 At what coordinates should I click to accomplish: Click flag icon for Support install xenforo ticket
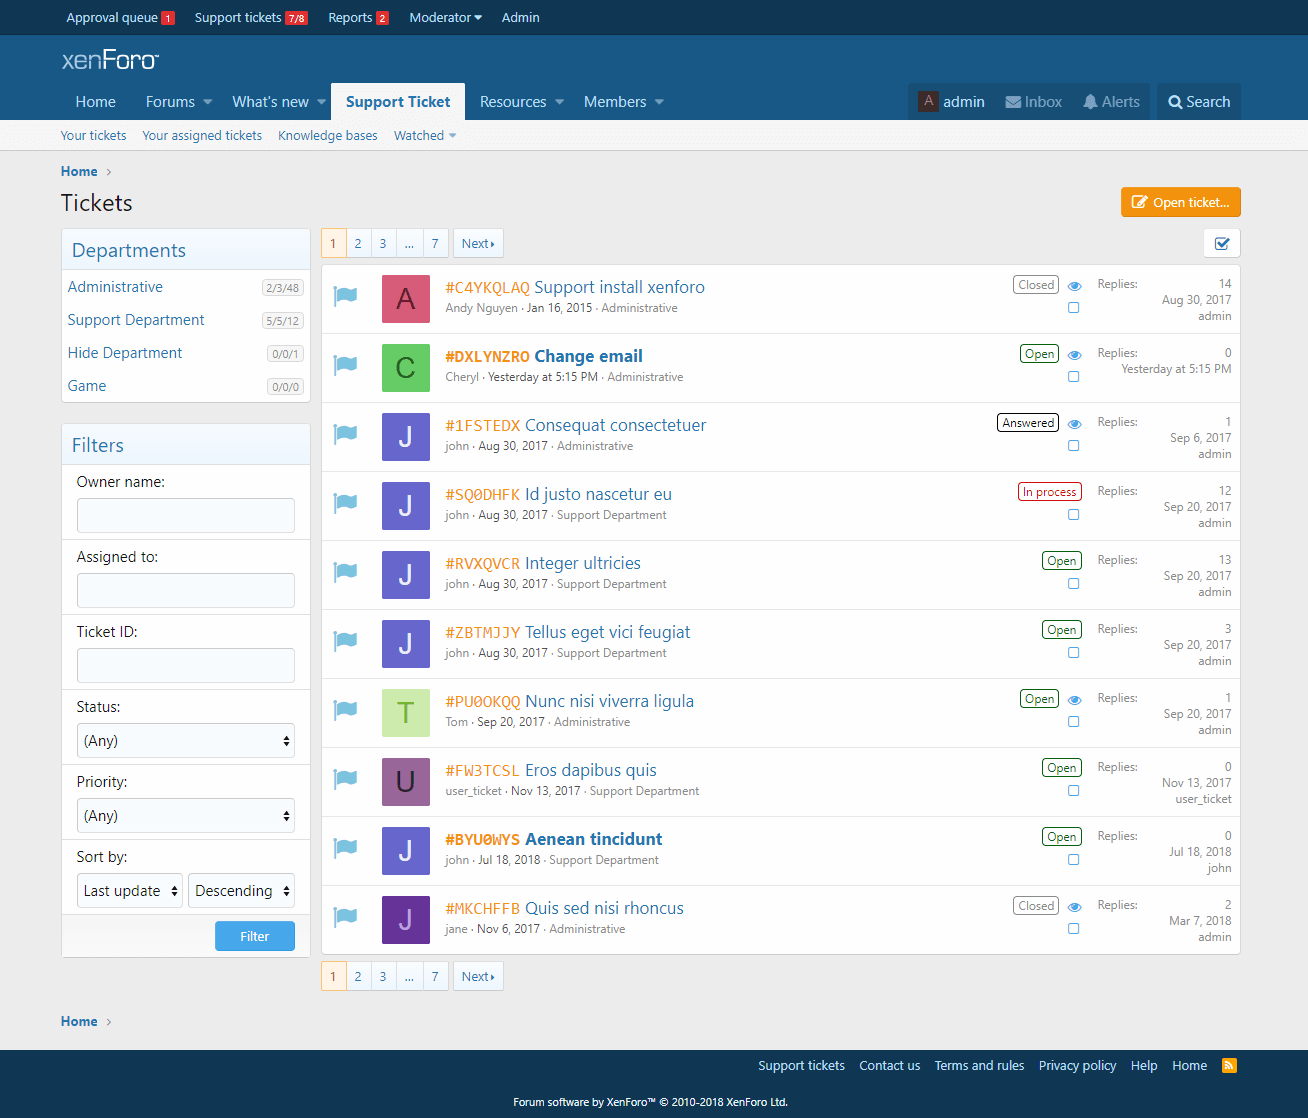(x=345, y=295)
